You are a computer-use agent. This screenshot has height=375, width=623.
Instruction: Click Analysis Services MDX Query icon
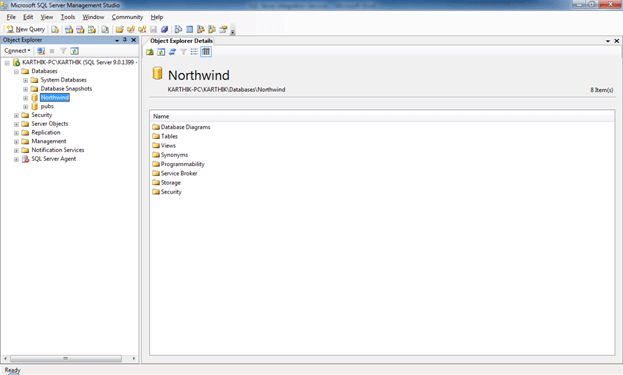[69, 29]
